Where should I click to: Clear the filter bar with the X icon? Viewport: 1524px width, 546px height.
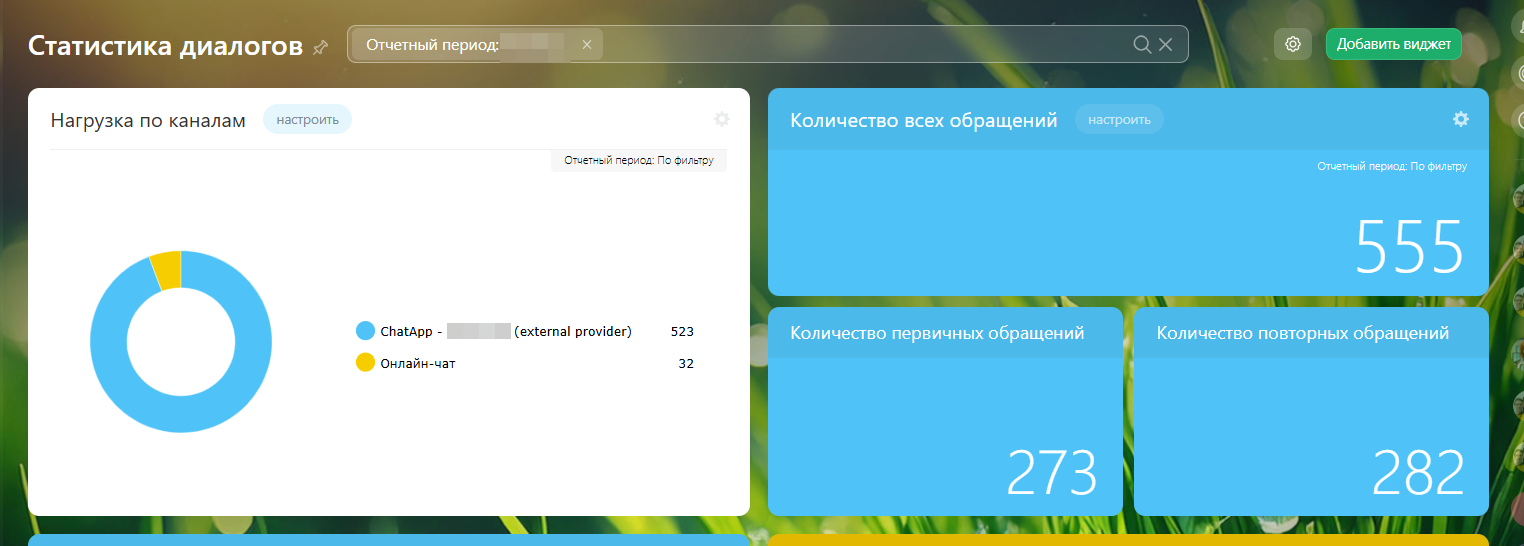pos(1166,44)
